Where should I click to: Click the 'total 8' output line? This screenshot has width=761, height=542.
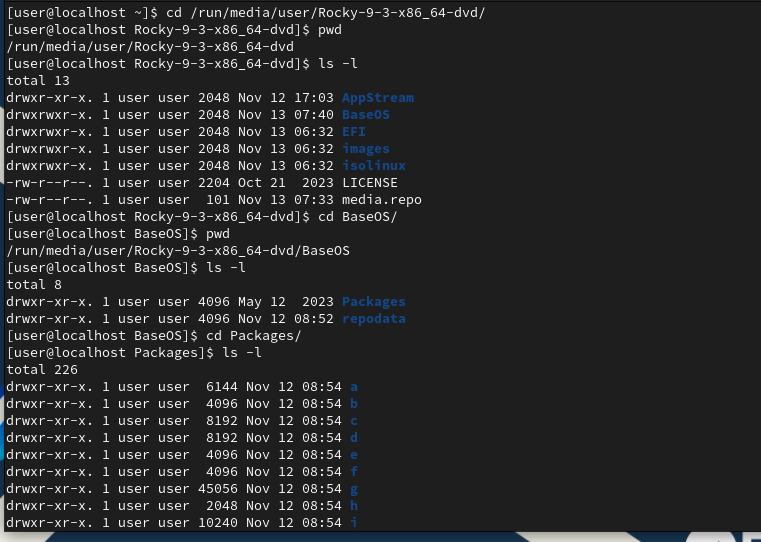pos(34,285)
